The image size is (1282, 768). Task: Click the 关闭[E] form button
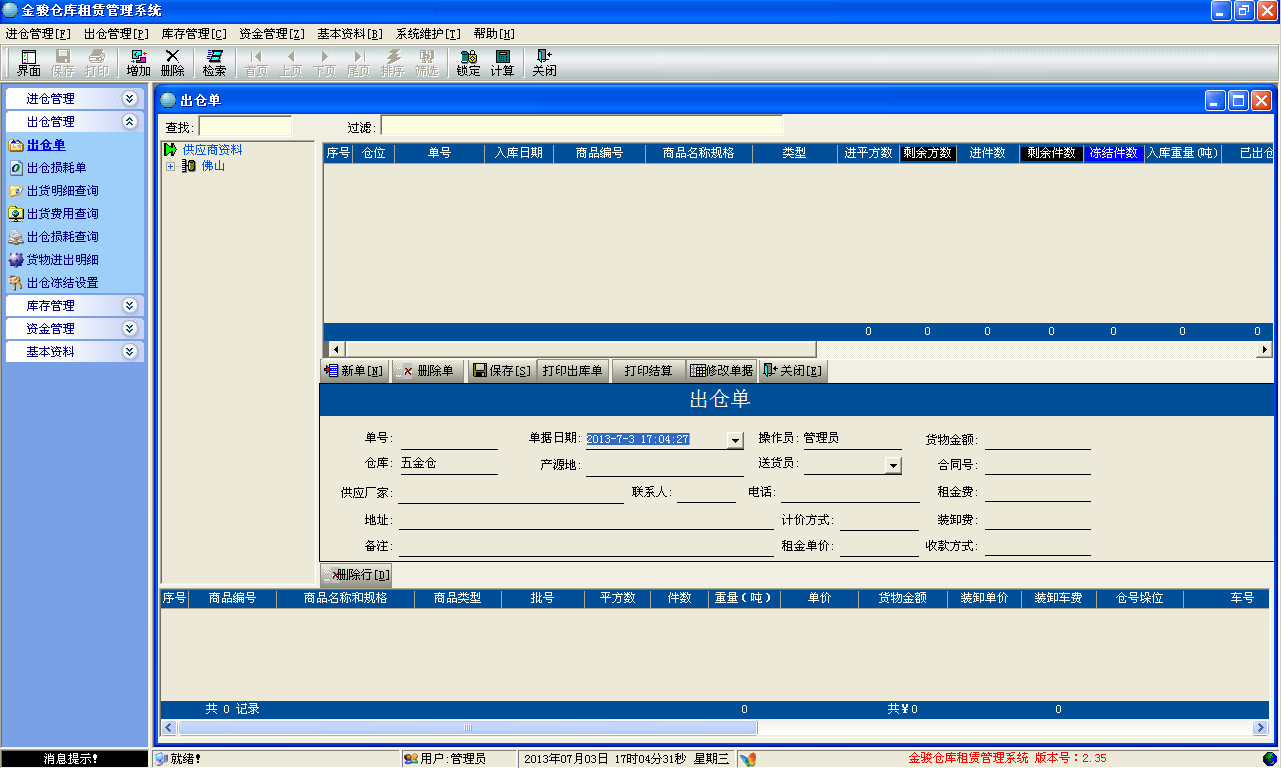(793, 371)
